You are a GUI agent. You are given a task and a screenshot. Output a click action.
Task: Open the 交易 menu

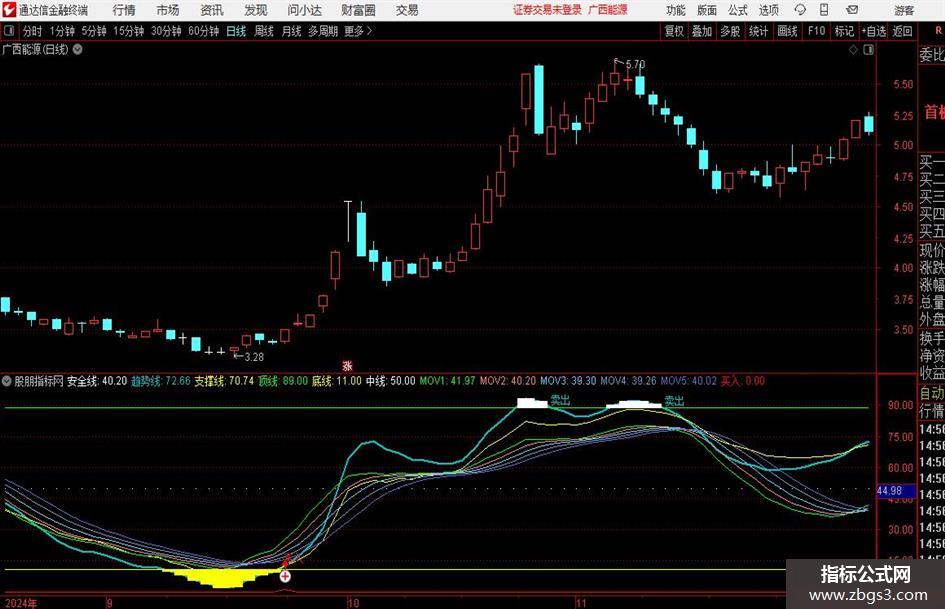coord(407,10)
